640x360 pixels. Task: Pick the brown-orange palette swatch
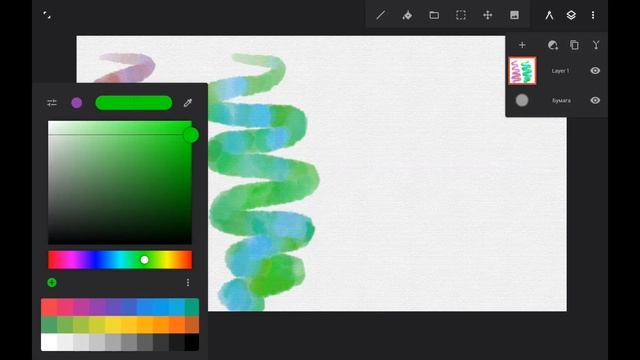(192, 324)
